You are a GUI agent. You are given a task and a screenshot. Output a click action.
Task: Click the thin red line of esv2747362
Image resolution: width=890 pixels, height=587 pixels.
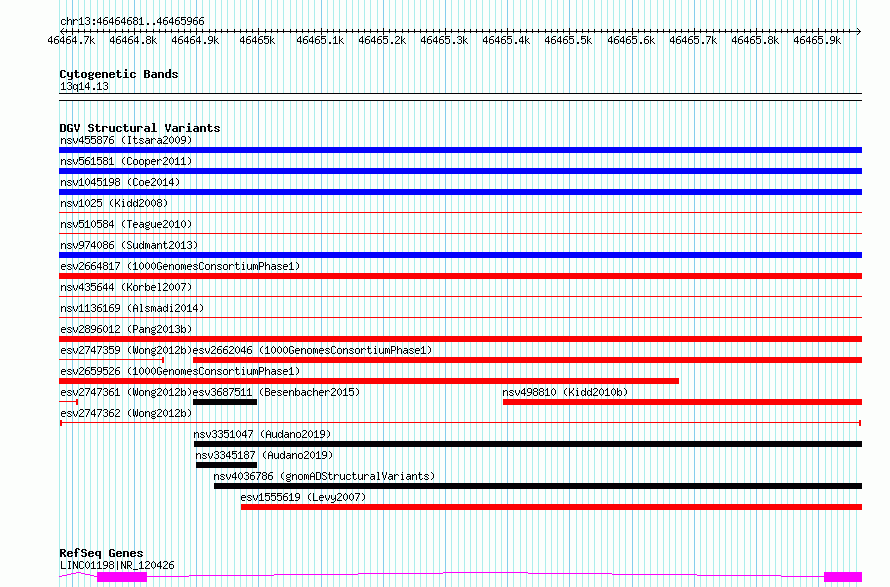coord(460,423)
